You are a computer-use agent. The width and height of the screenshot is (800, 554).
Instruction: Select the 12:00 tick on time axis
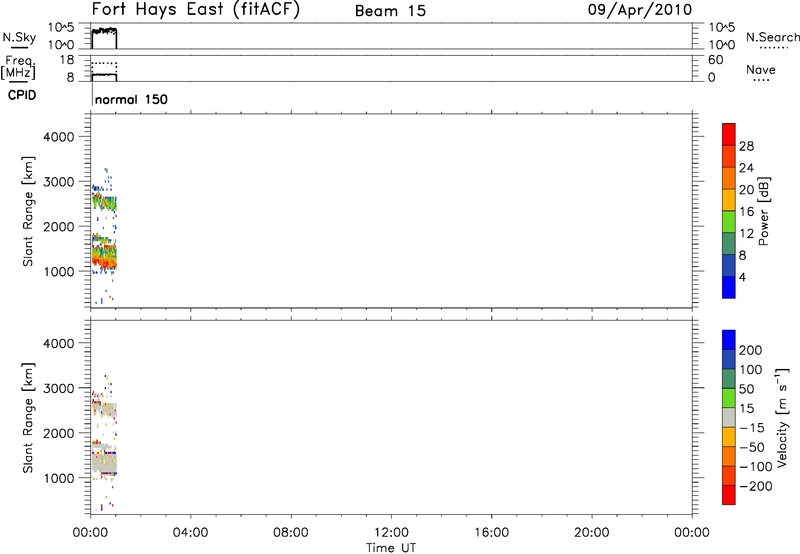(390, 533)
